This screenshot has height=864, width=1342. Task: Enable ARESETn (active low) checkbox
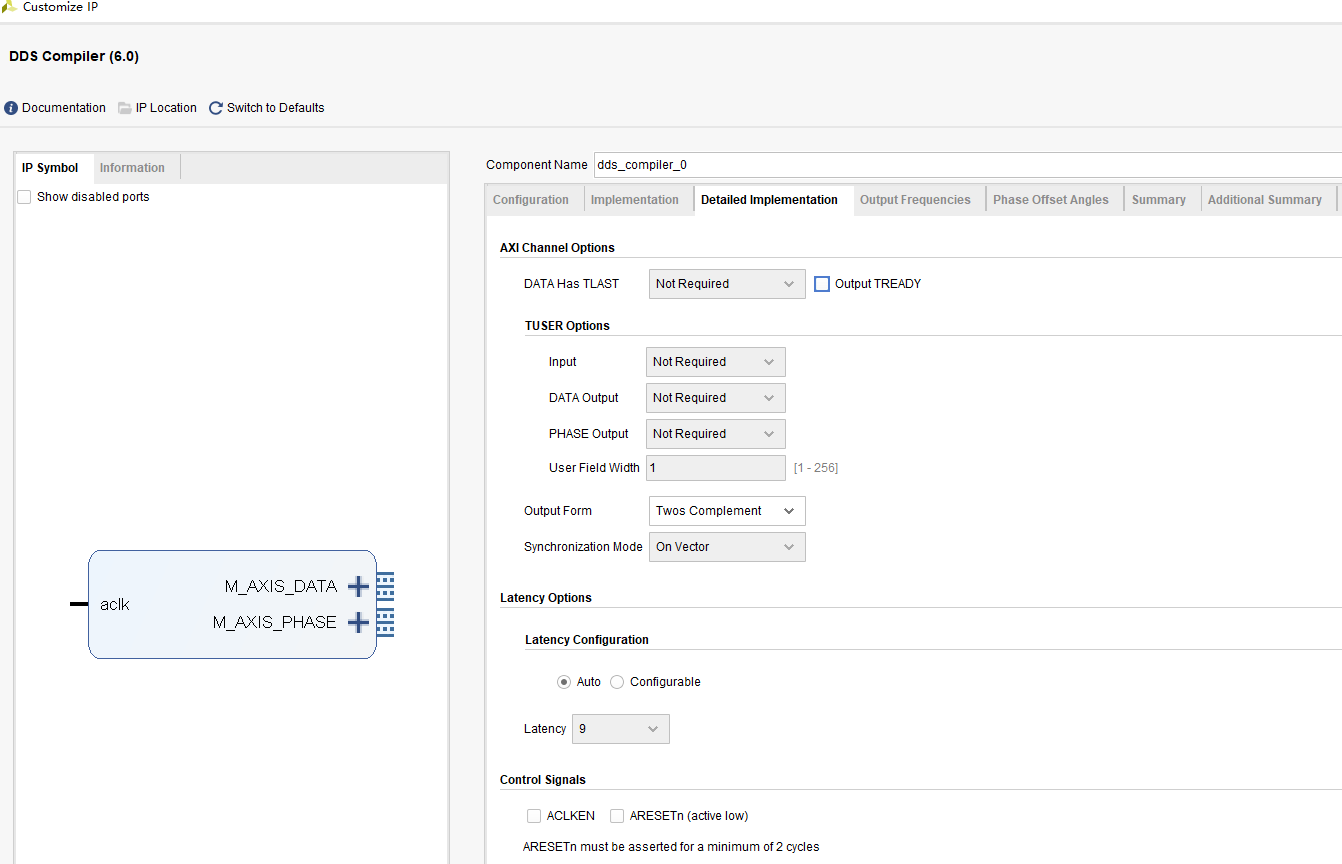point(617,816)
